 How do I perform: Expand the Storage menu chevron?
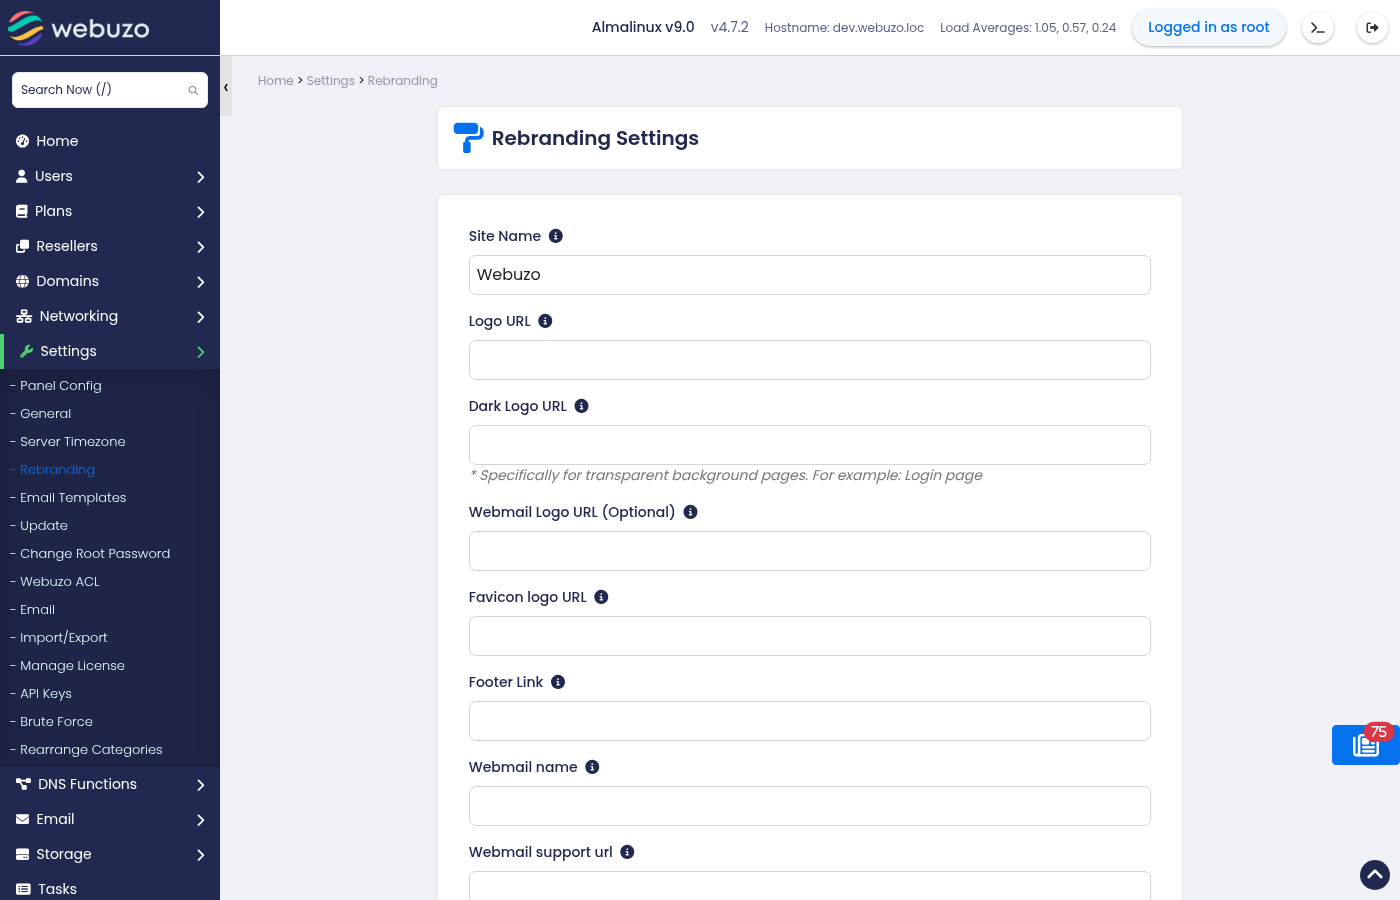(x=201, y=855)
